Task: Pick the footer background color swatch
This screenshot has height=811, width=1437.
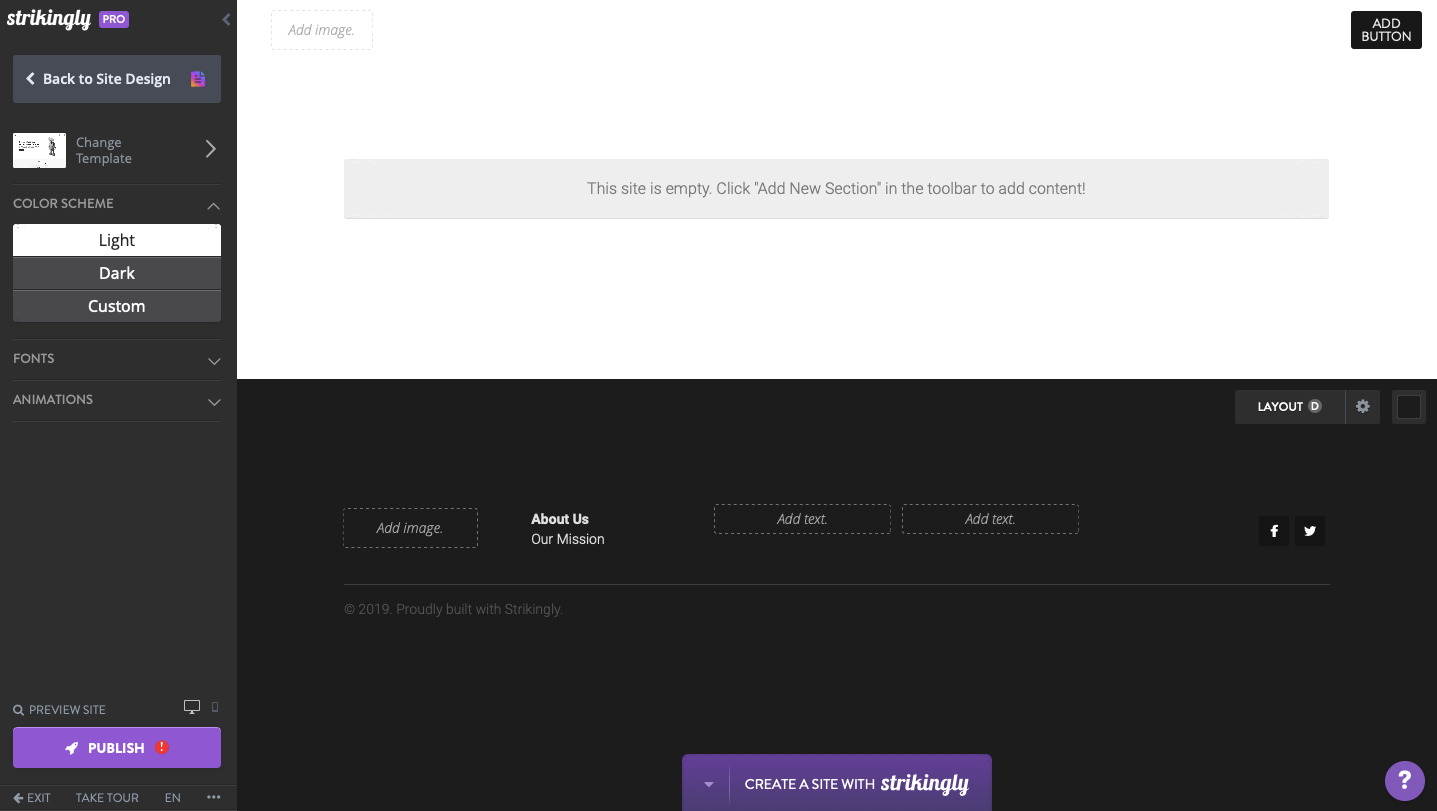Action: pyautogui.click(x=1408, y=406)
